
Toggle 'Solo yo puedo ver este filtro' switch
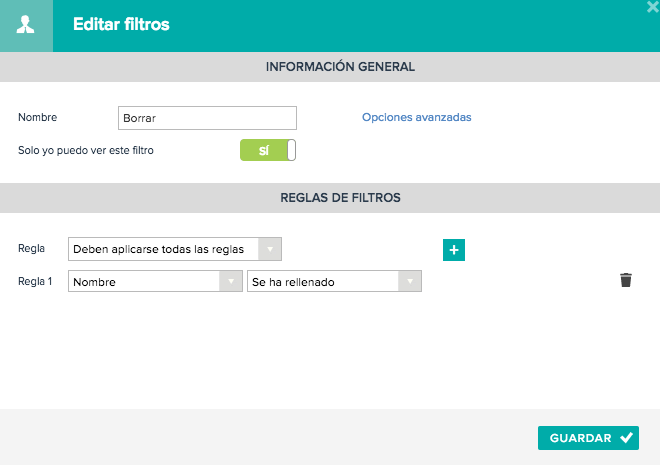268,150
